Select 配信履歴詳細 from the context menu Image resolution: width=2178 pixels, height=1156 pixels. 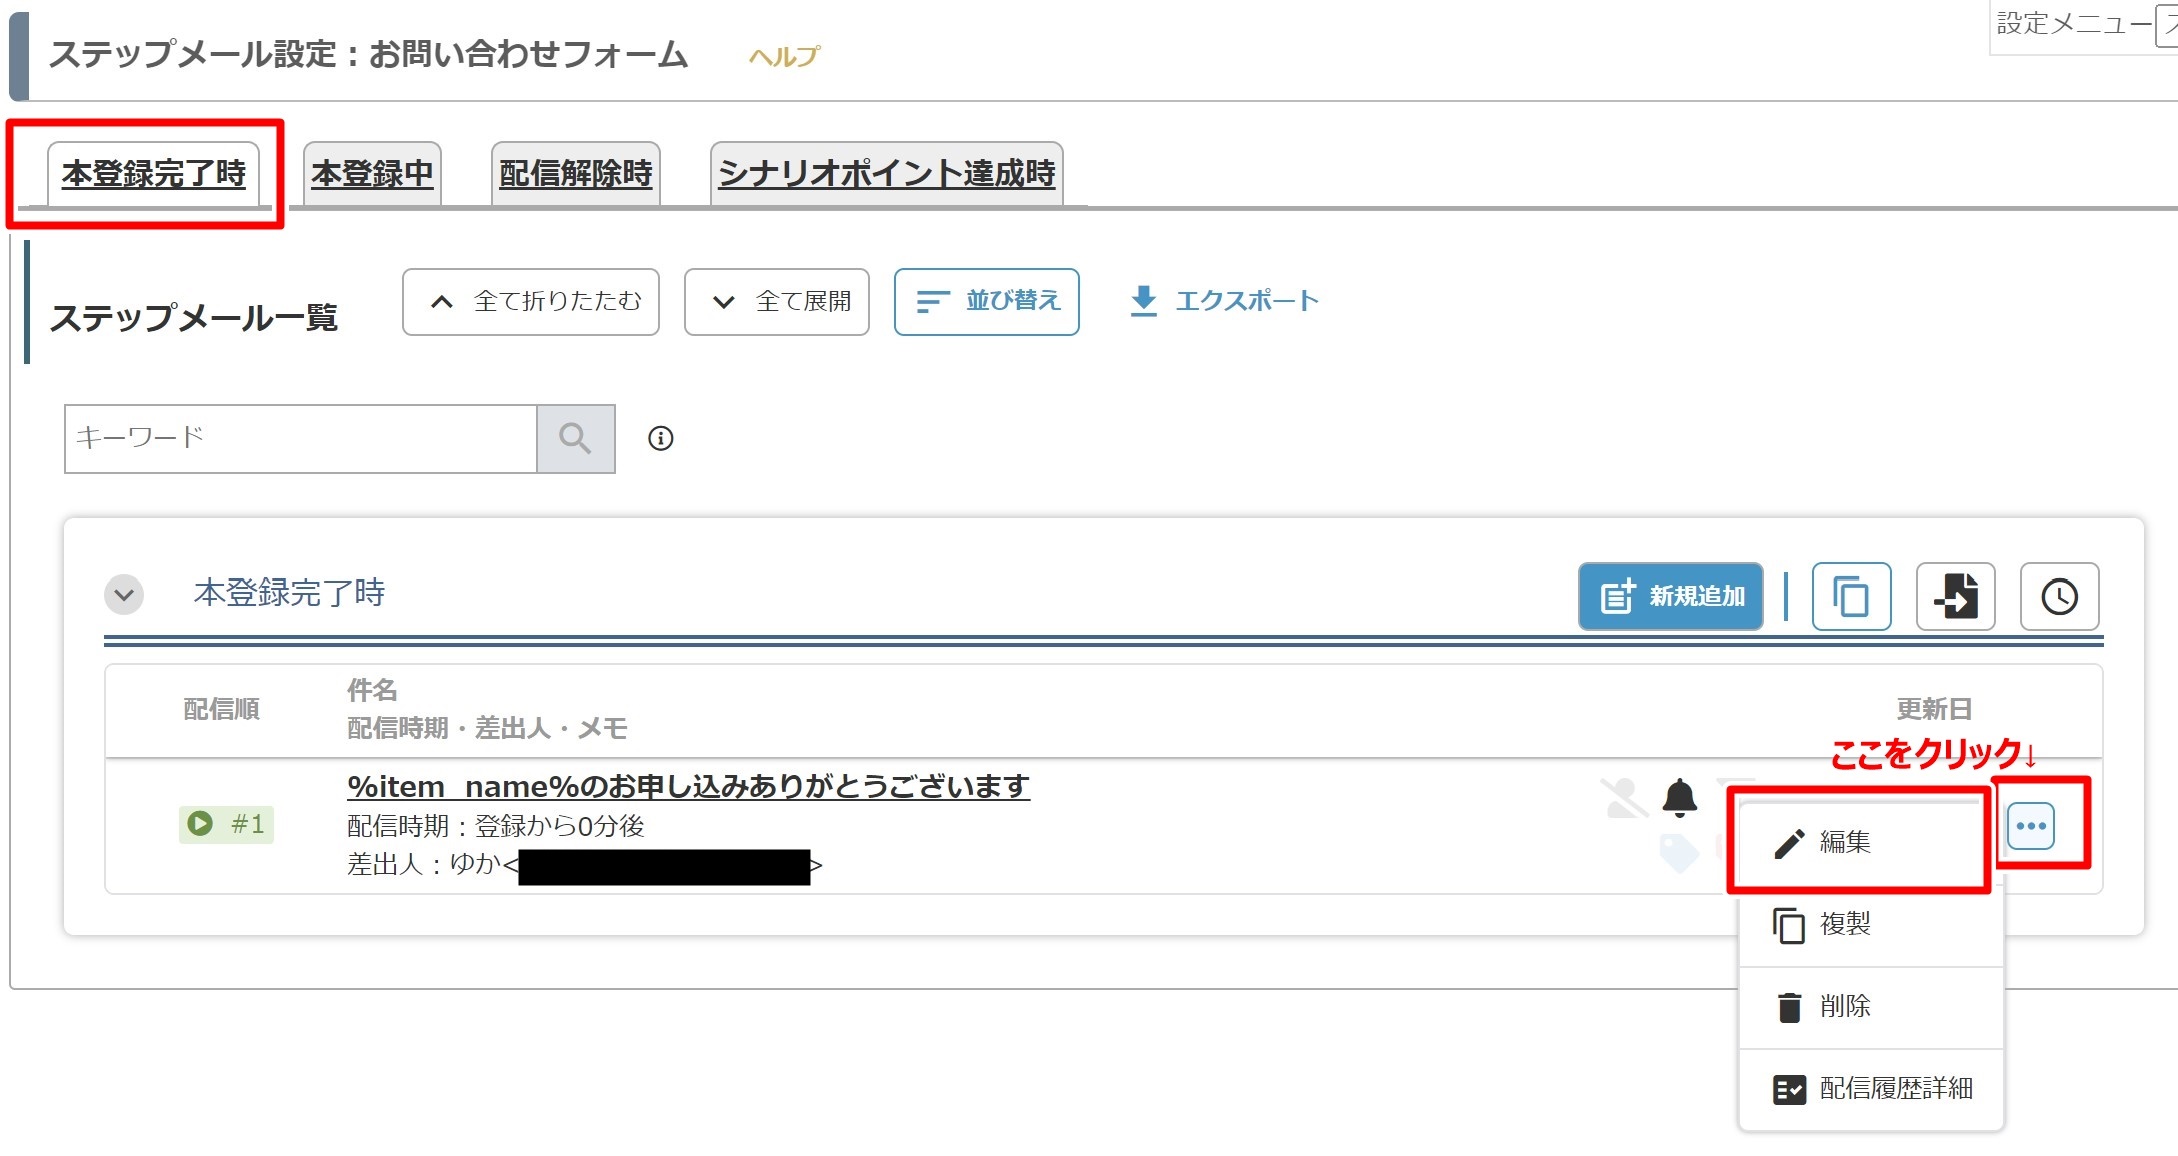click(x=1871, y=1089)
